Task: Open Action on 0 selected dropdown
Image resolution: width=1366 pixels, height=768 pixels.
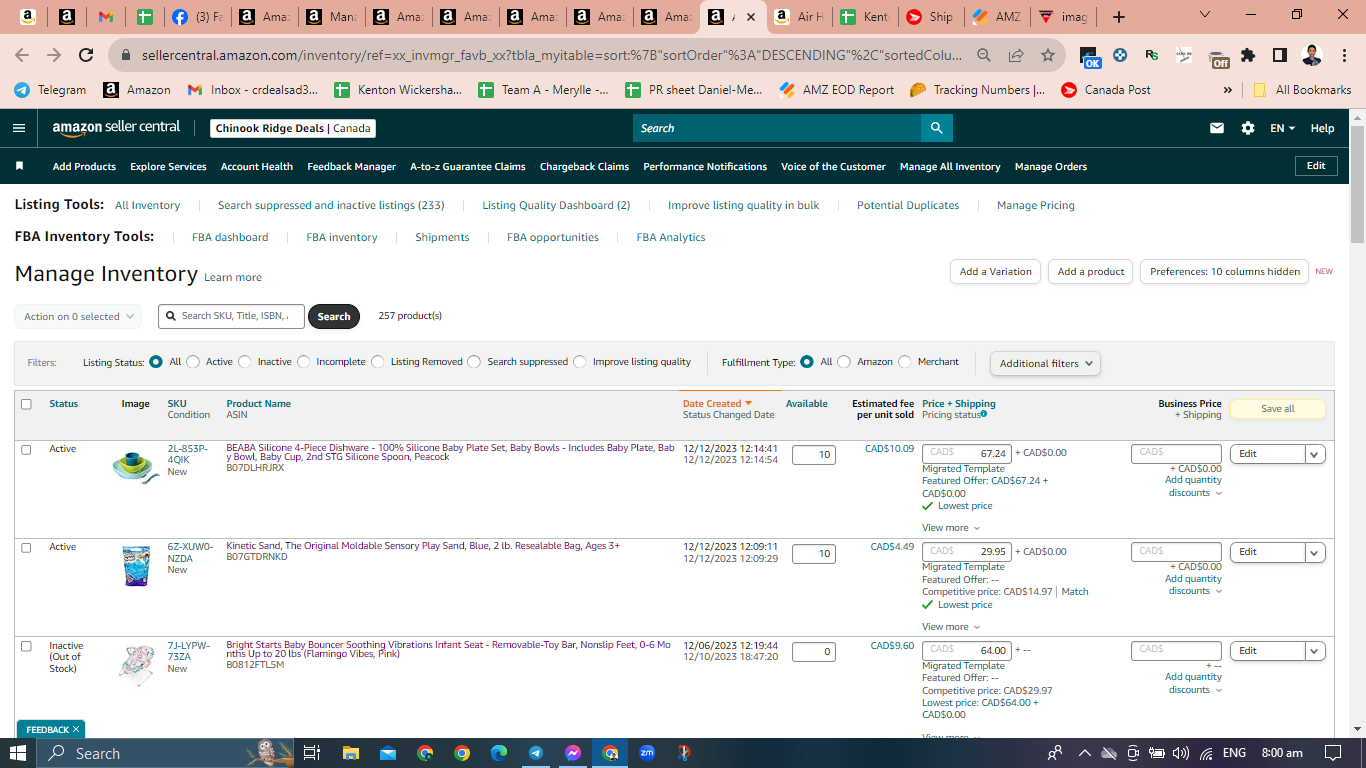Action: [78, 316]
